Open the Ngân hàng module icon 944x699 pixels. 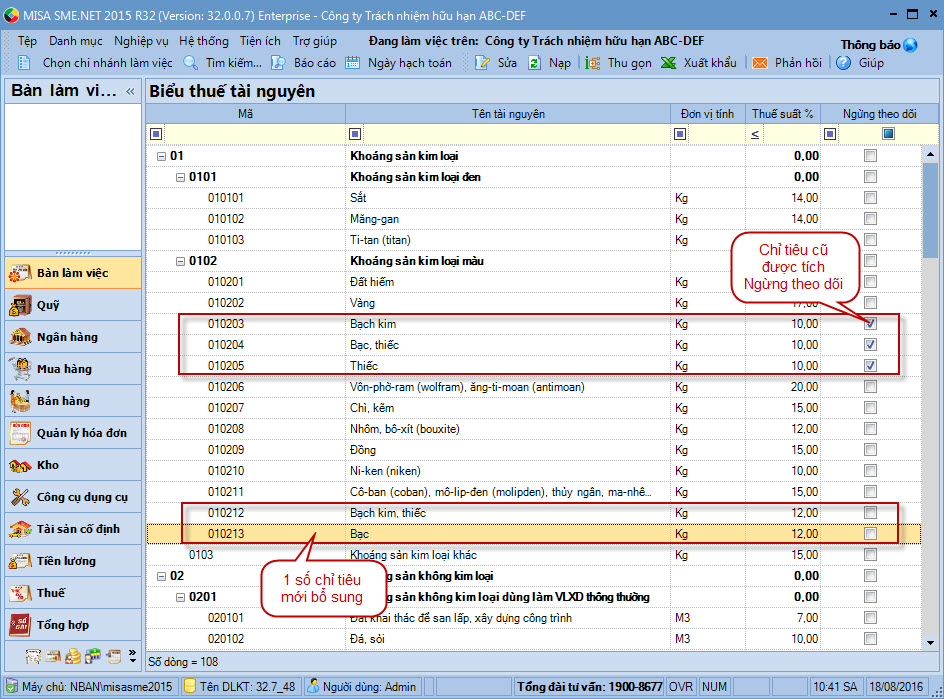[20, 337]
